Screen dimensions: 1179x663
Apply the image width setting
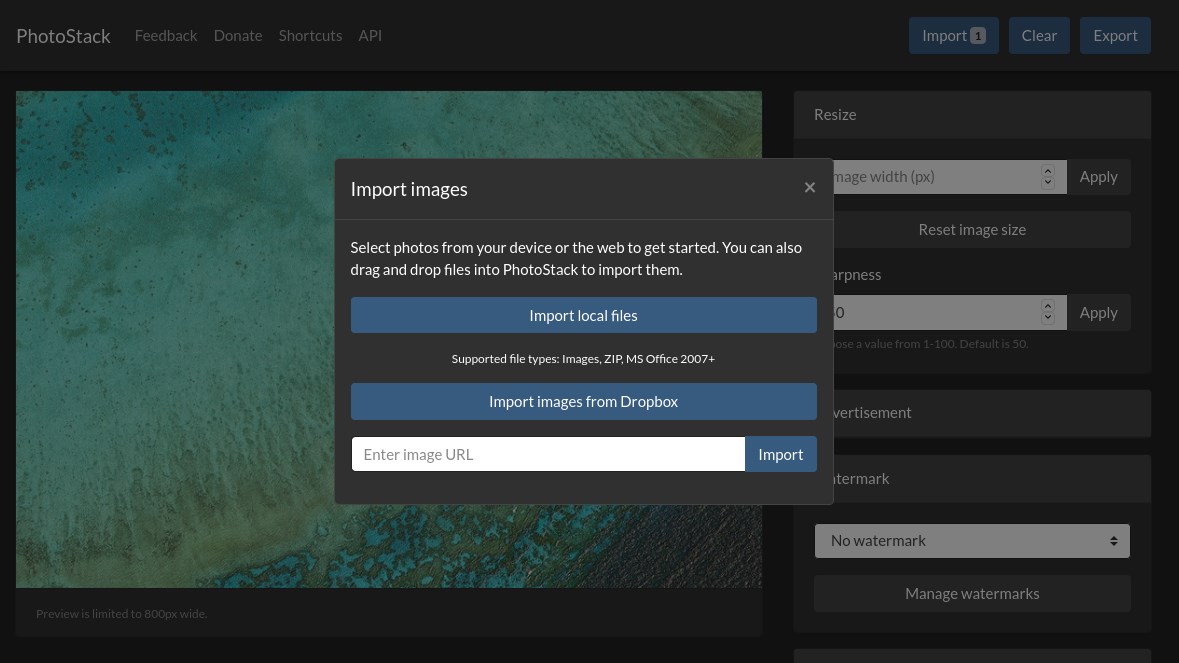click(1099, 177)
